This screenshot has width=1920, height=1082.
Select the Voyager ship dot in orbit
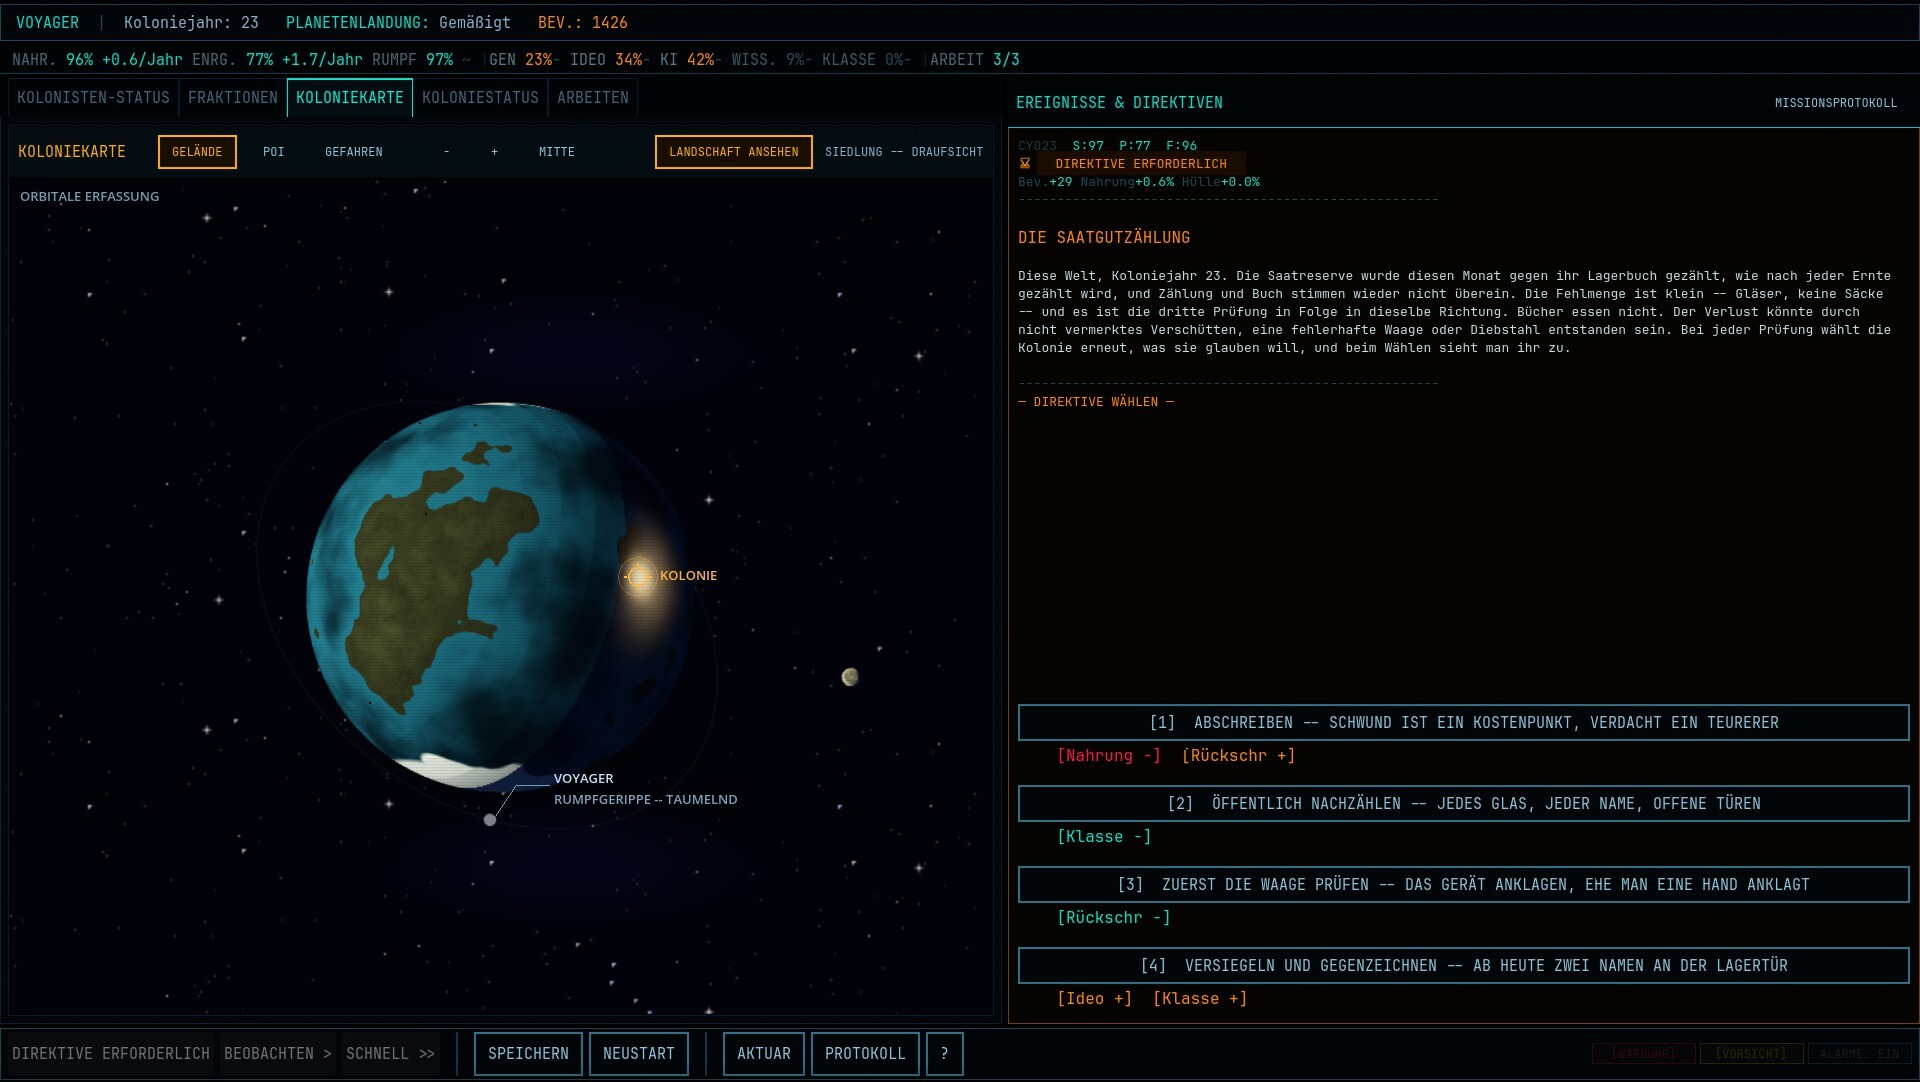point(490,820)
